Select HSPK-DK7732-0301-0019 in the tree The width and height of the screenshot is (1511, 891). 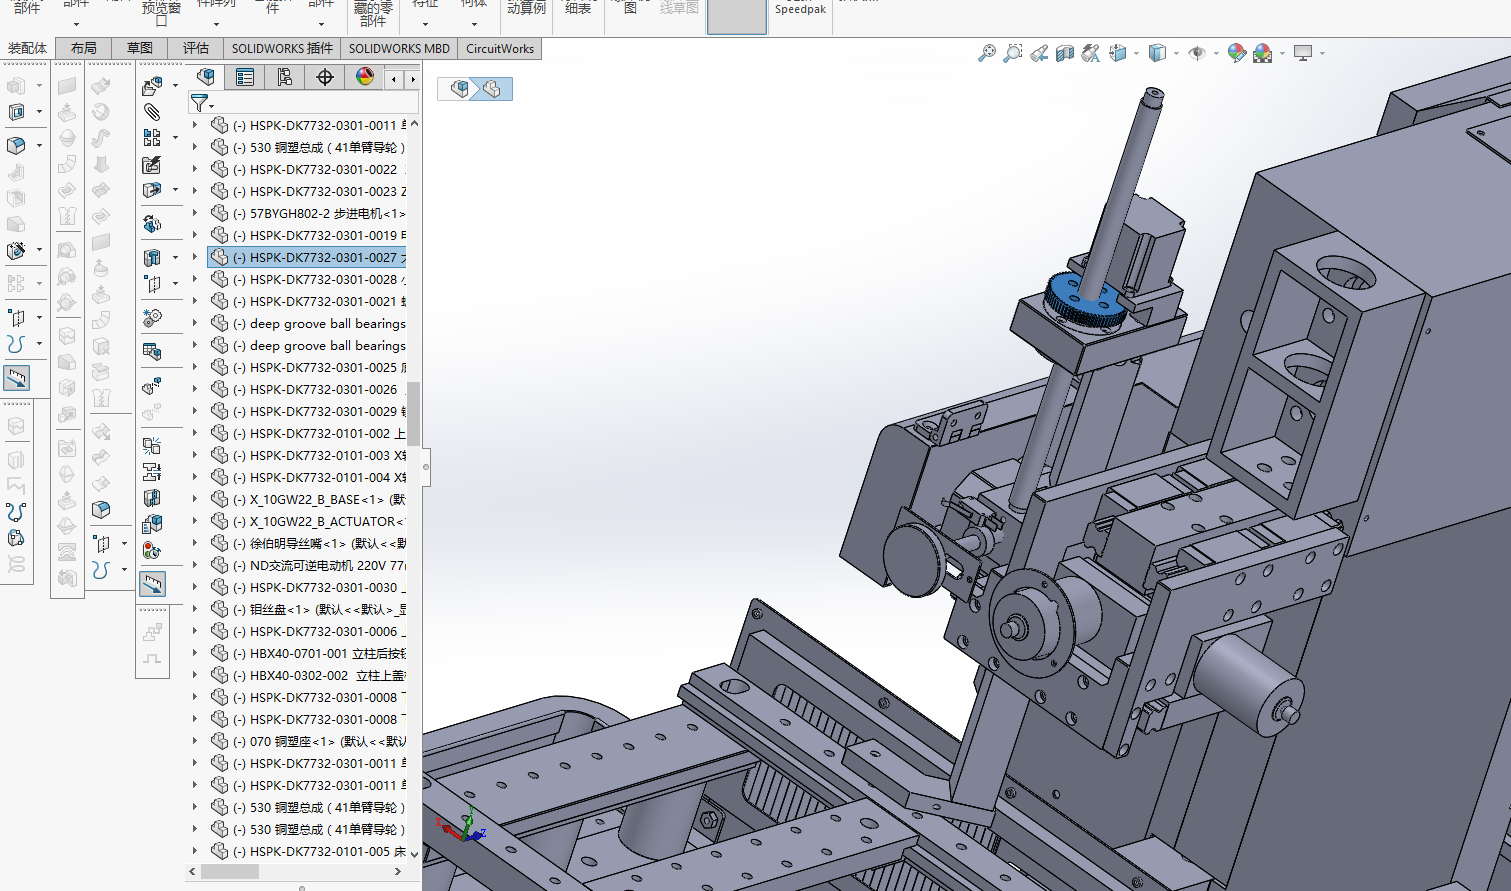pos(310,235)
